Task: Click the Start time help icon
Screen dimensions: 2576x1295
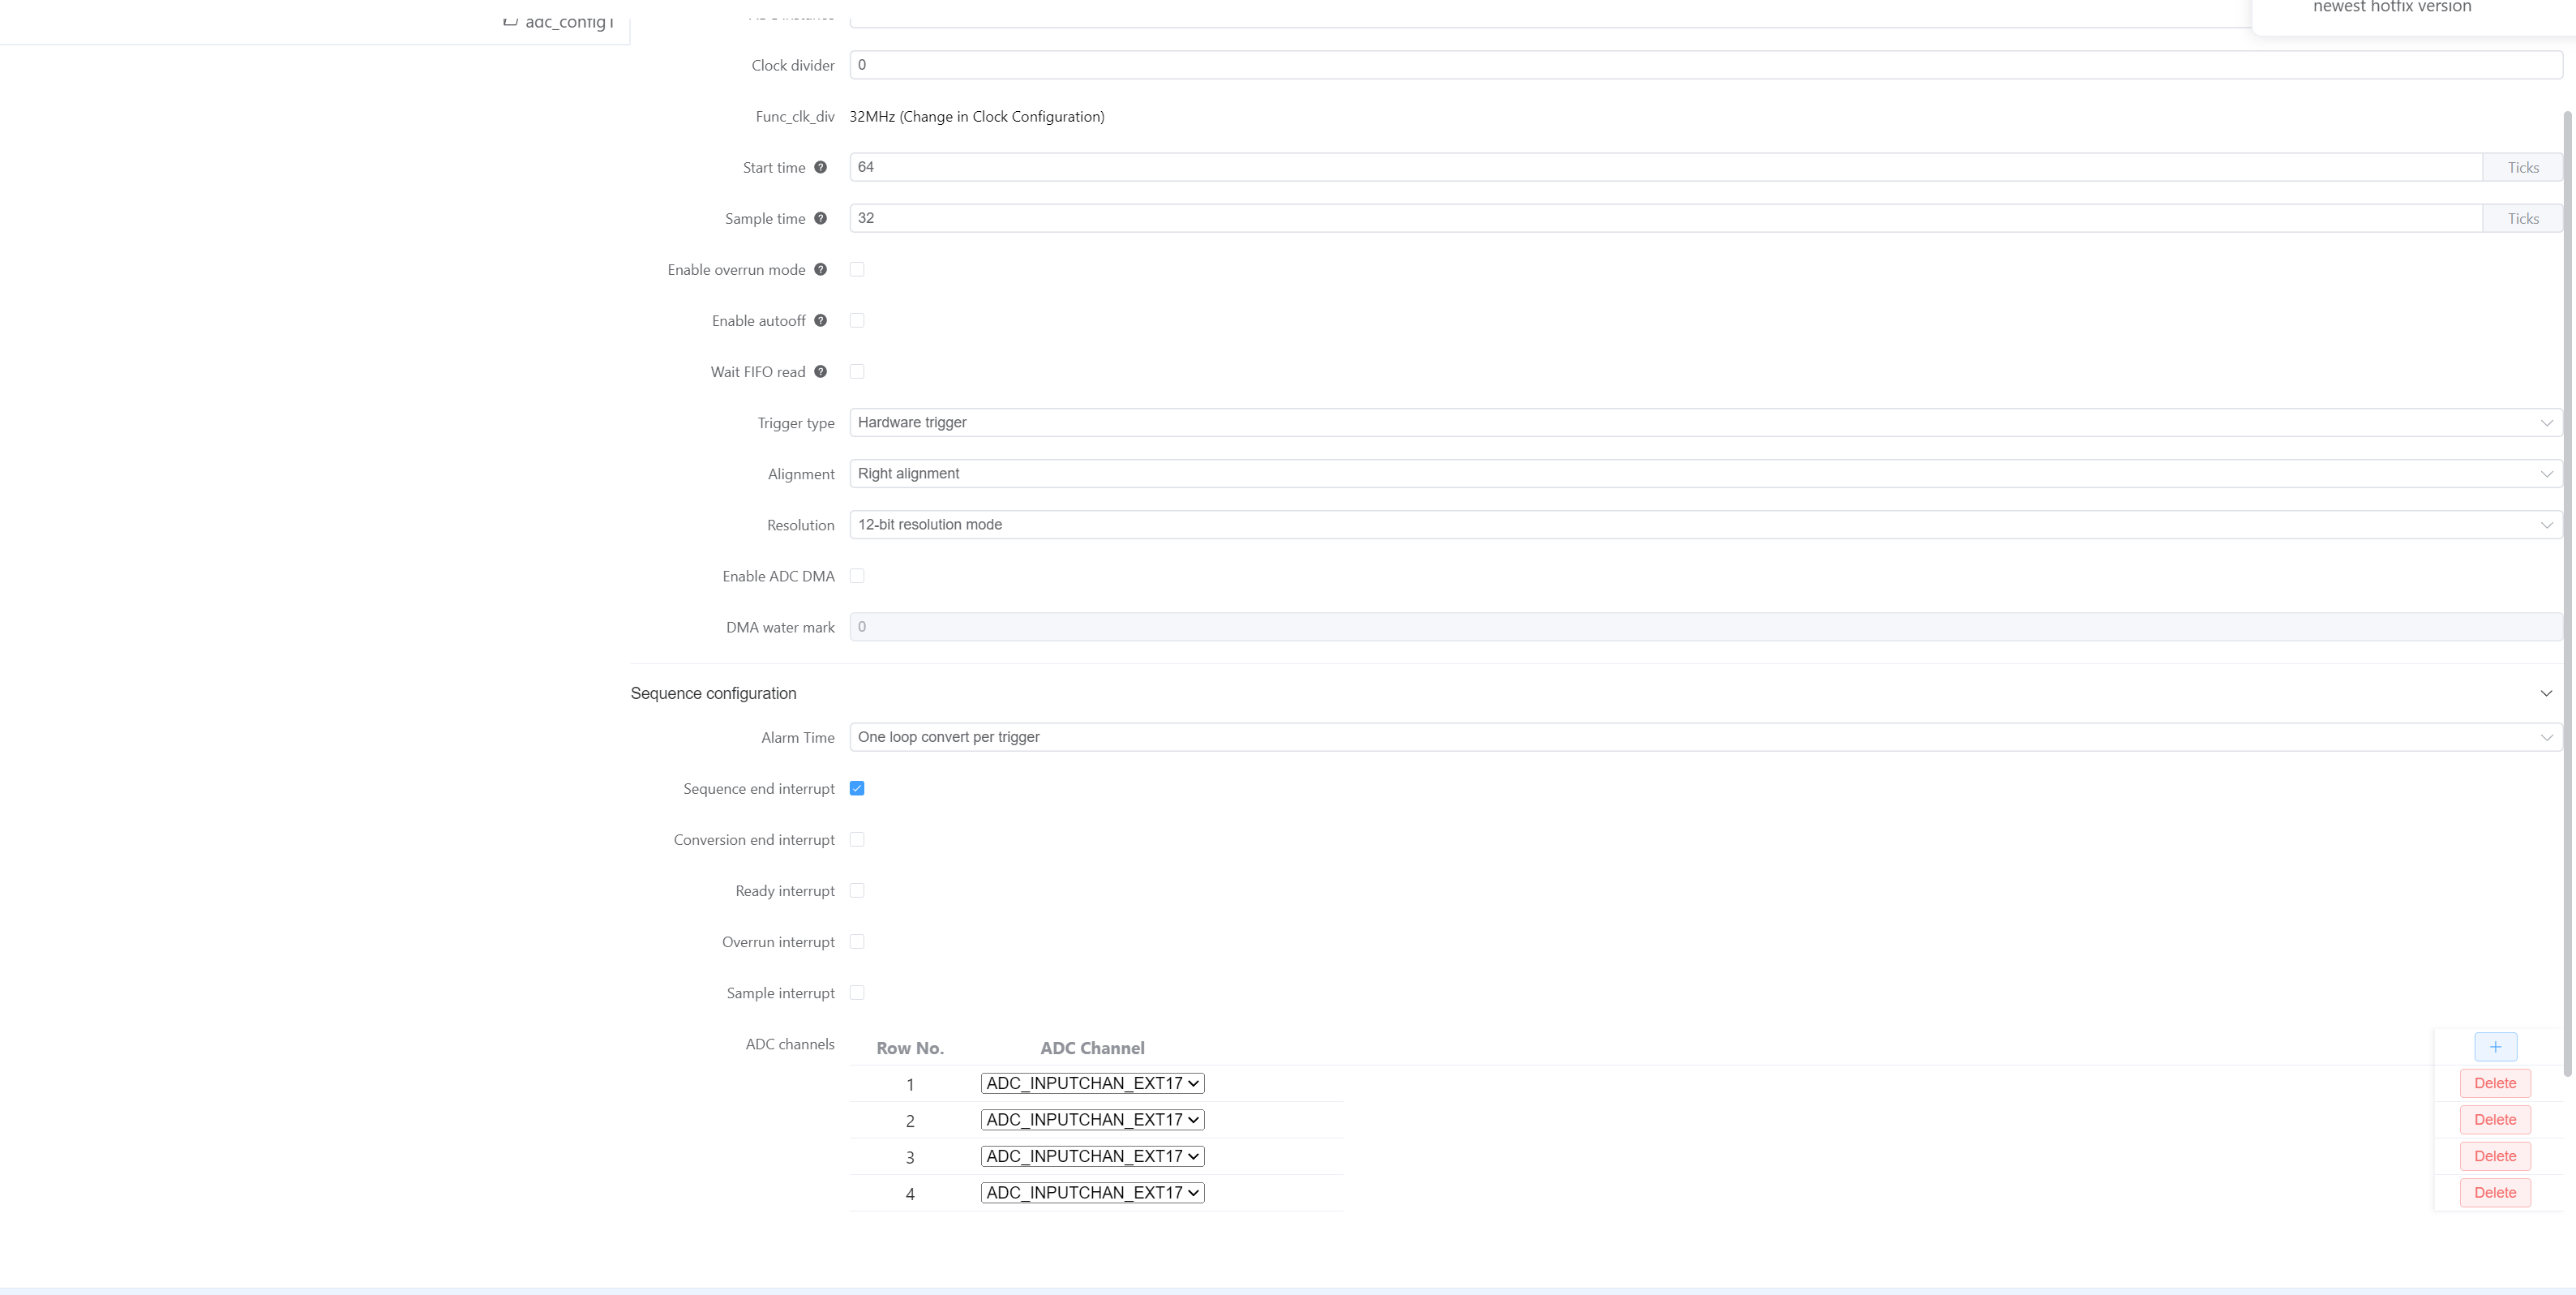Action: (820, 167)
